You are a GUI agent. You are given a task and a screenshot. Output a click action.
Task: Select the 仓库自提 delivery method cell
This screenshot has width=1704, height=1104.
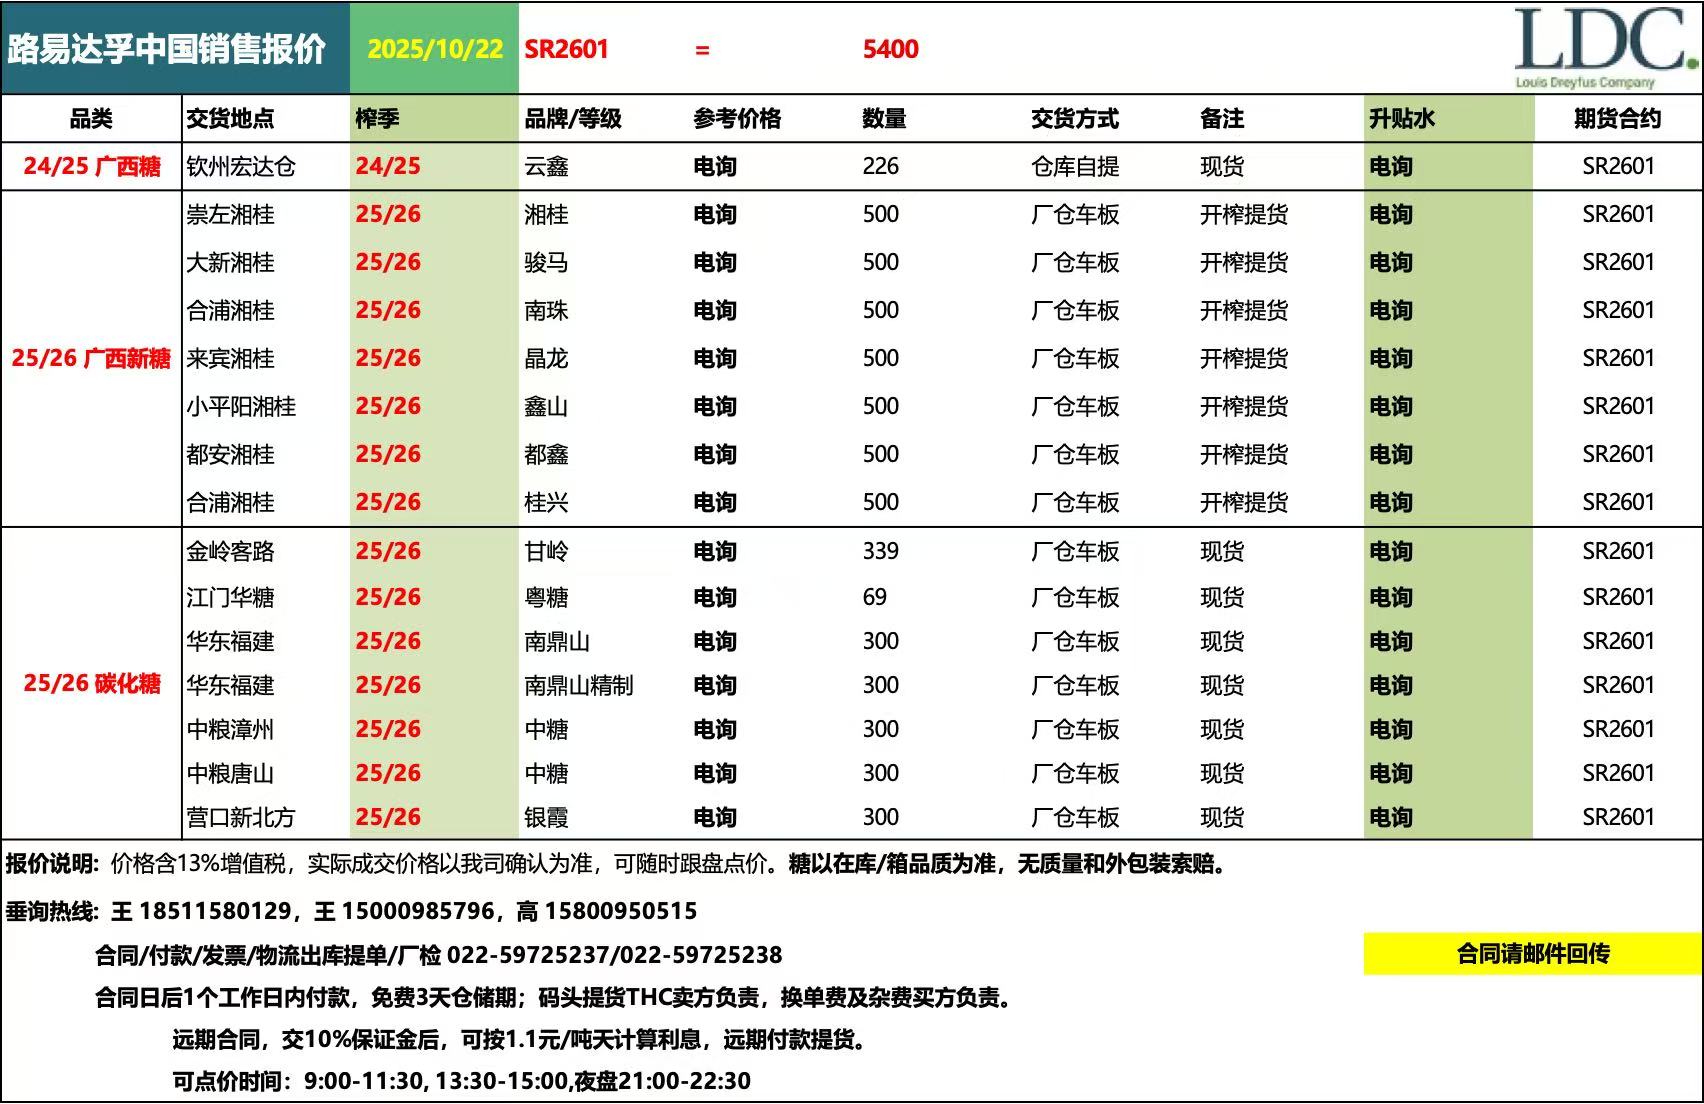1075,166
